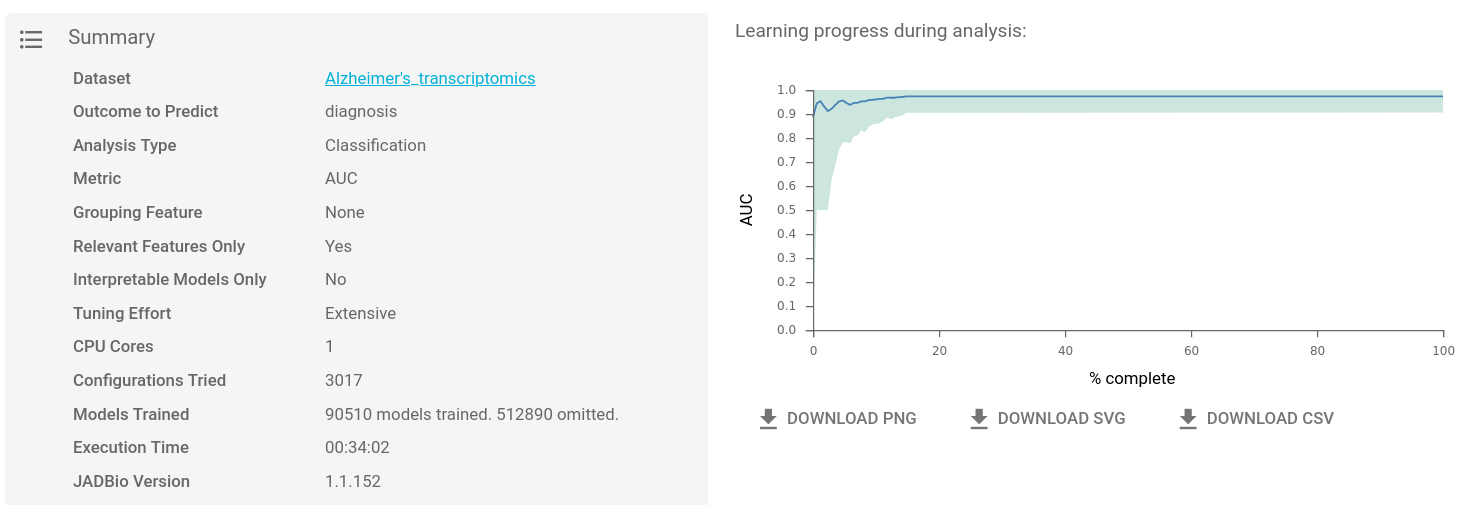Click the Summary panel heading
The image size is (1470, 505).
tap(111, 38)
